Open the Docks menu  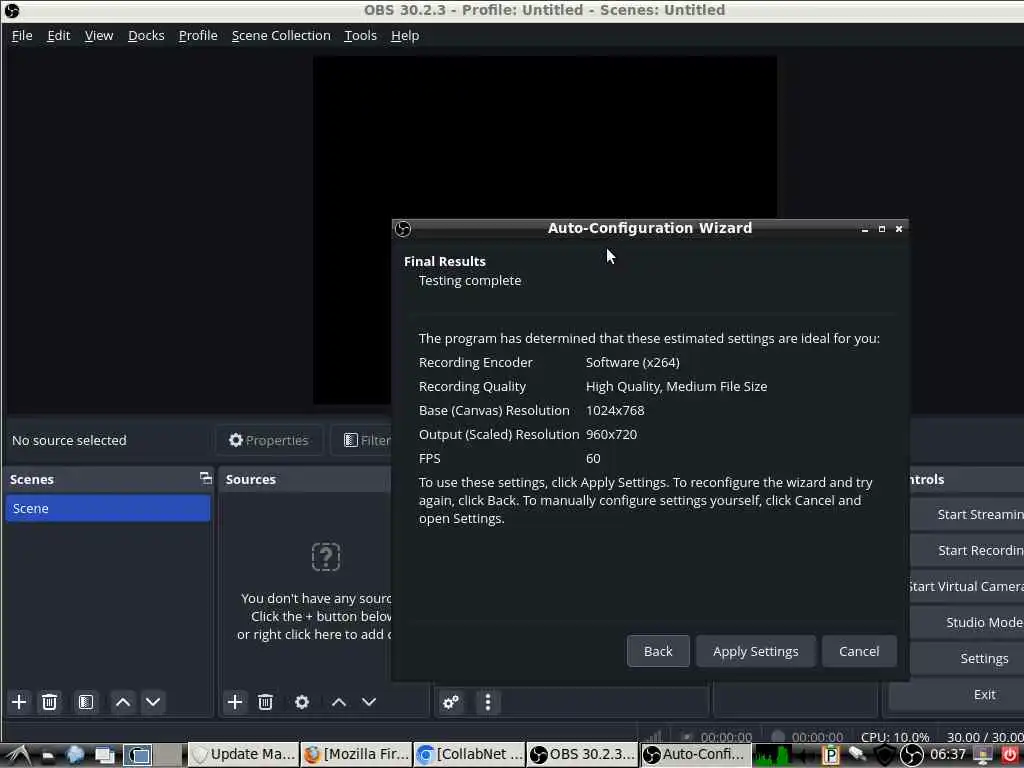[146, 36]
